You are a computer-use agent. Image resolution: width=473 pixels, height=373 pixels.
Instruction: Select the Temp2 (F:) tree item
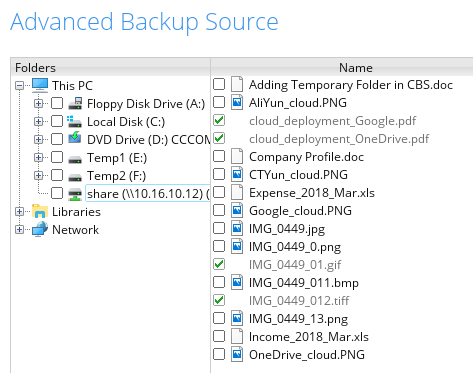pos(117,176)
